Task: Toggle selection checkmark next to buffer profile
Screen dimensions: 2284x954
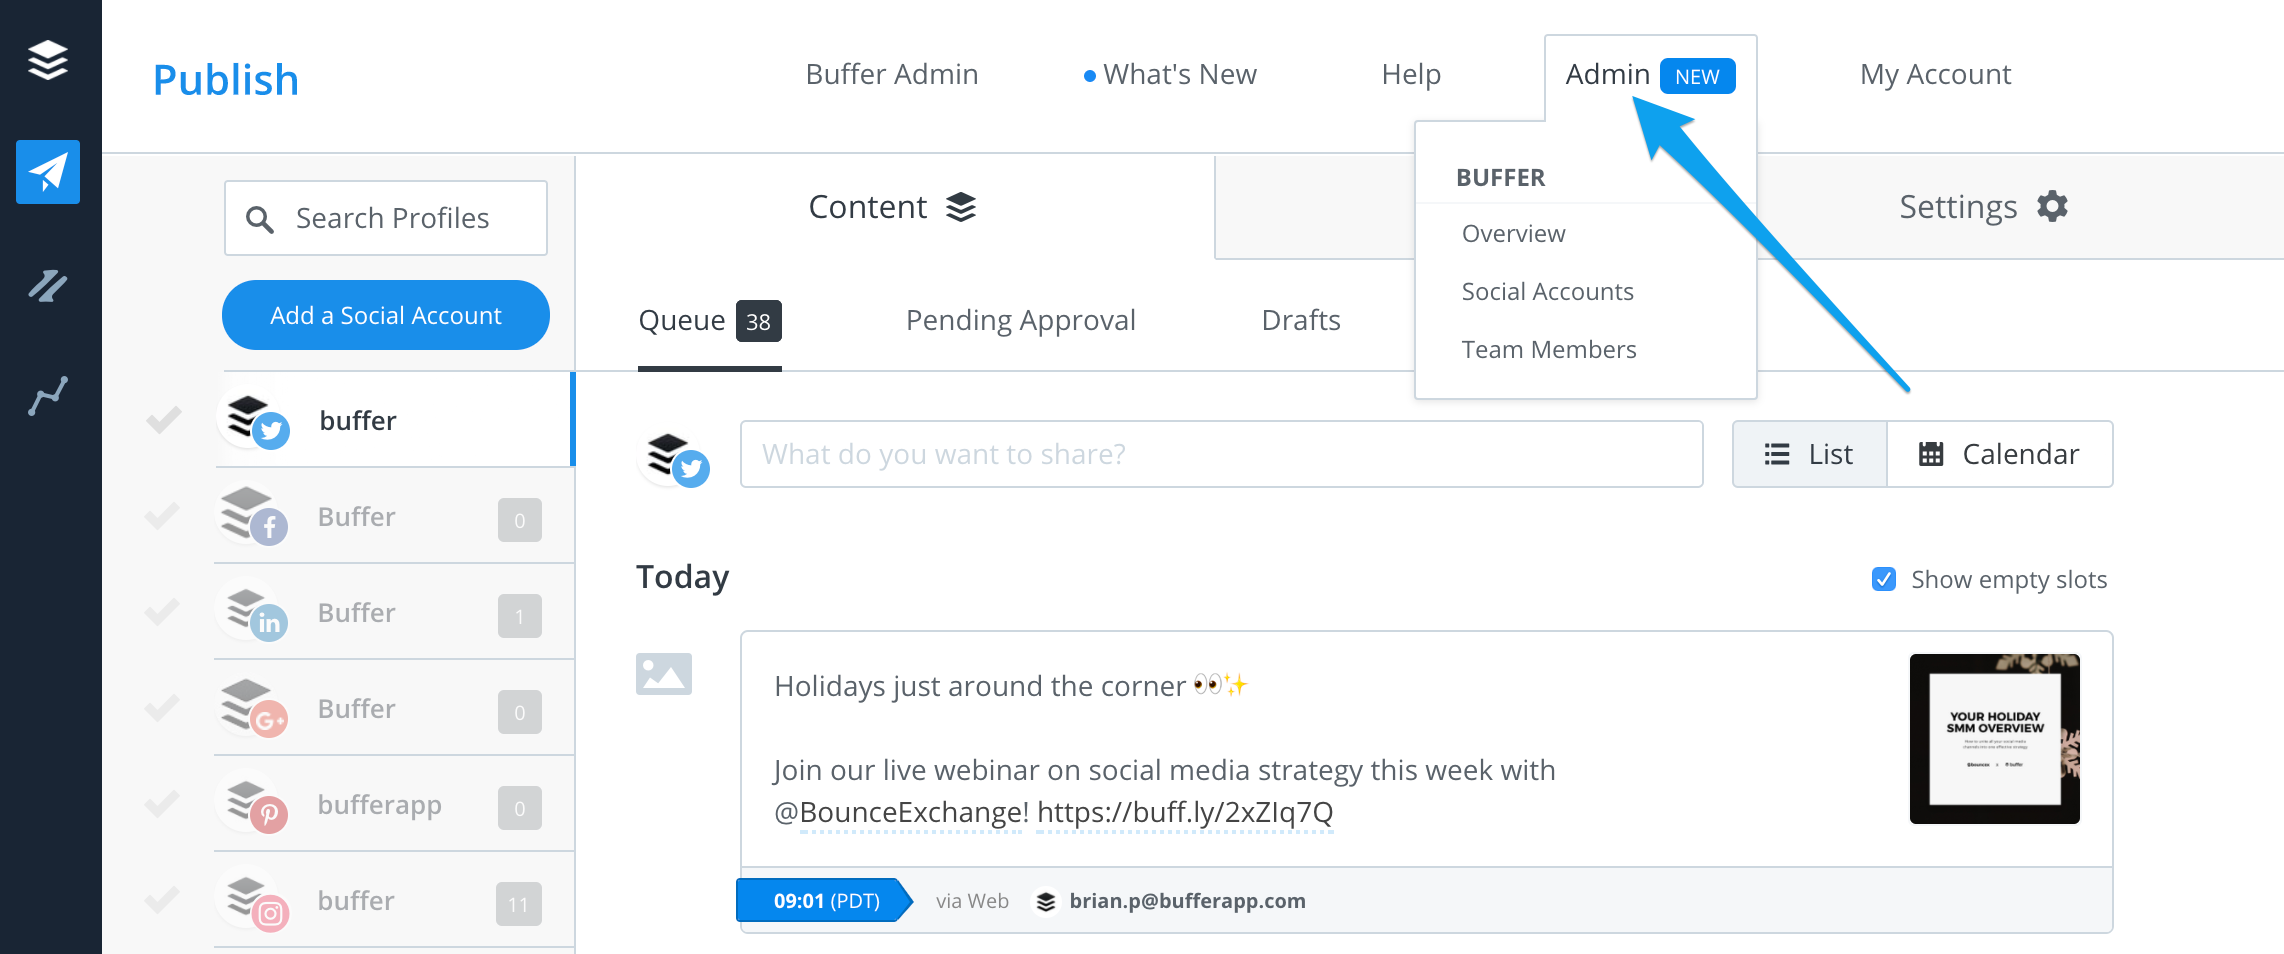Action: click(x=163, y=420)
